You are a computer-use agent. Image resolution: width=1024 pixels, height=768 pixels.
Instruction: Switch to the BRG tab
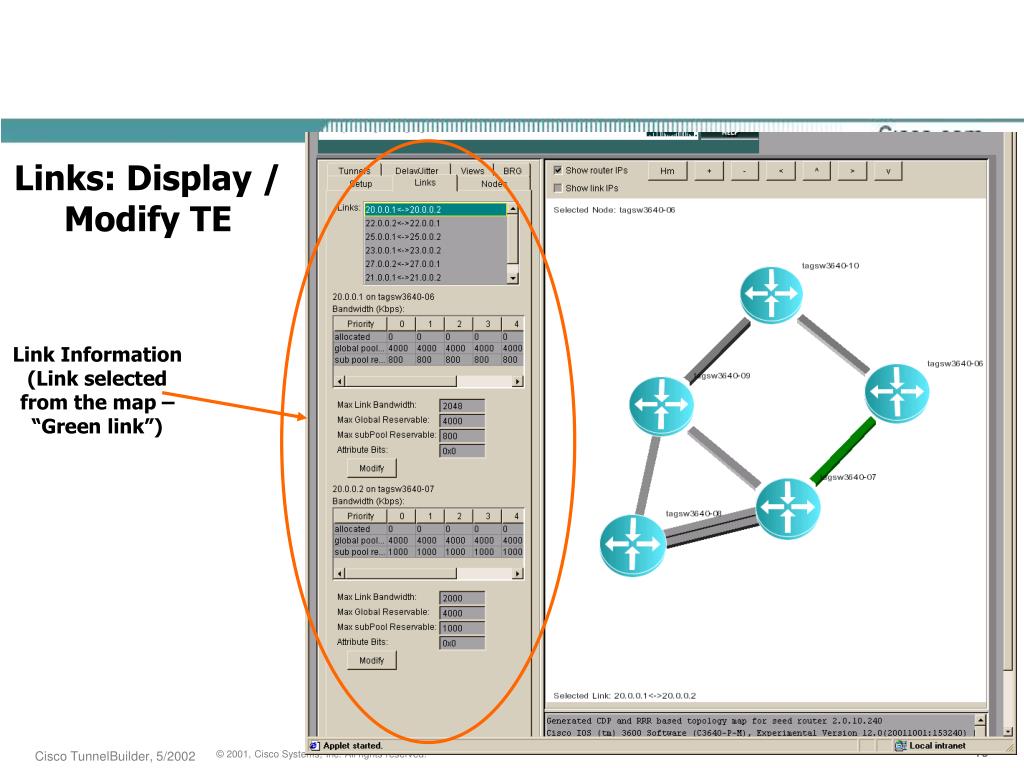point(513,170)
